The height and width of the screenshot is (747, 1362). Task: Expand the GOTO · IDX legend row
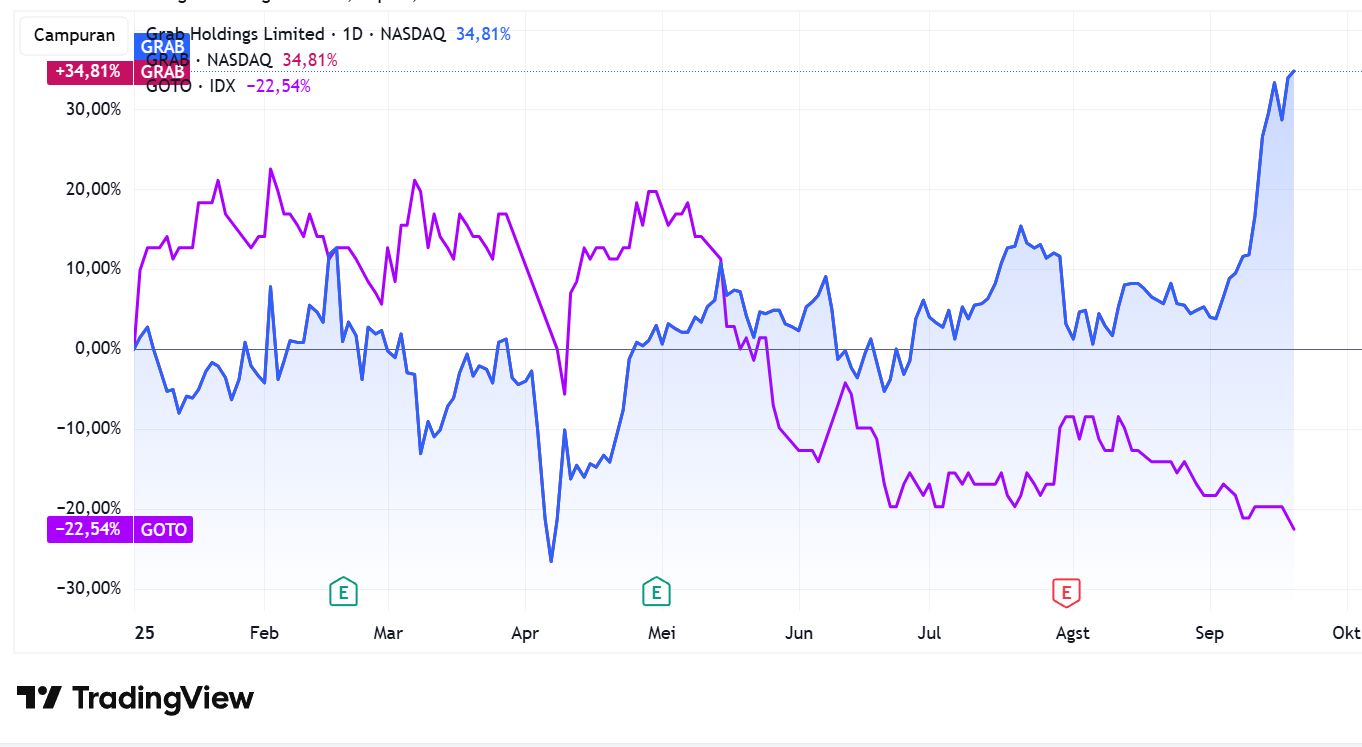coord(190,85)
